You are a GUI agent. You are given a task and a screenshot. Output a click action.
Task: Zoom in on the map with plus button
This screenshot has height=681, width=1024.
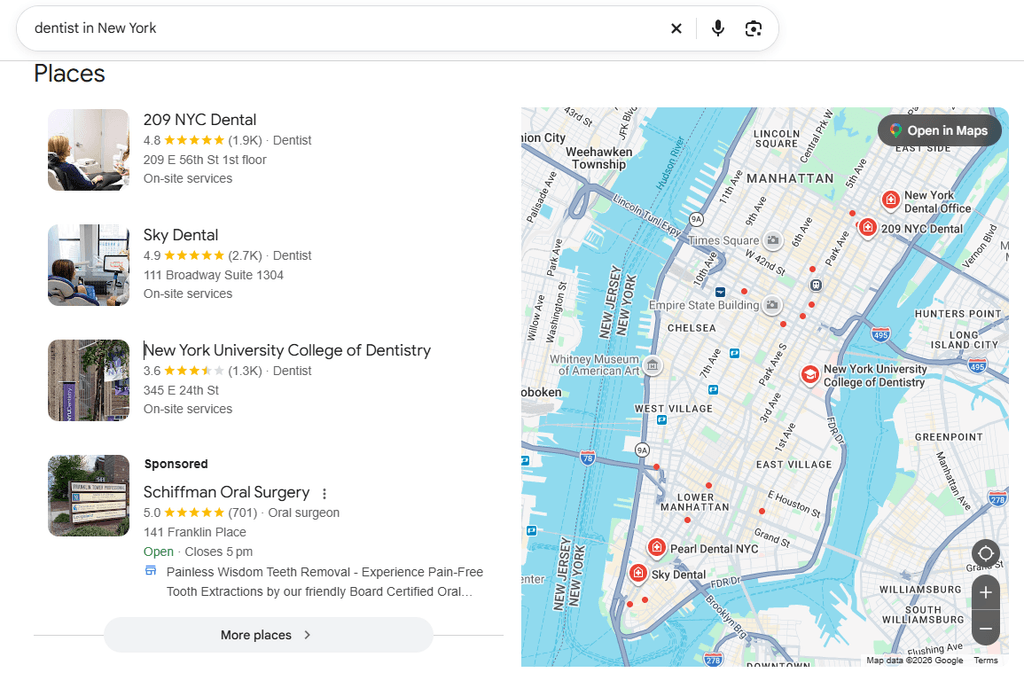tap(985, 593)
